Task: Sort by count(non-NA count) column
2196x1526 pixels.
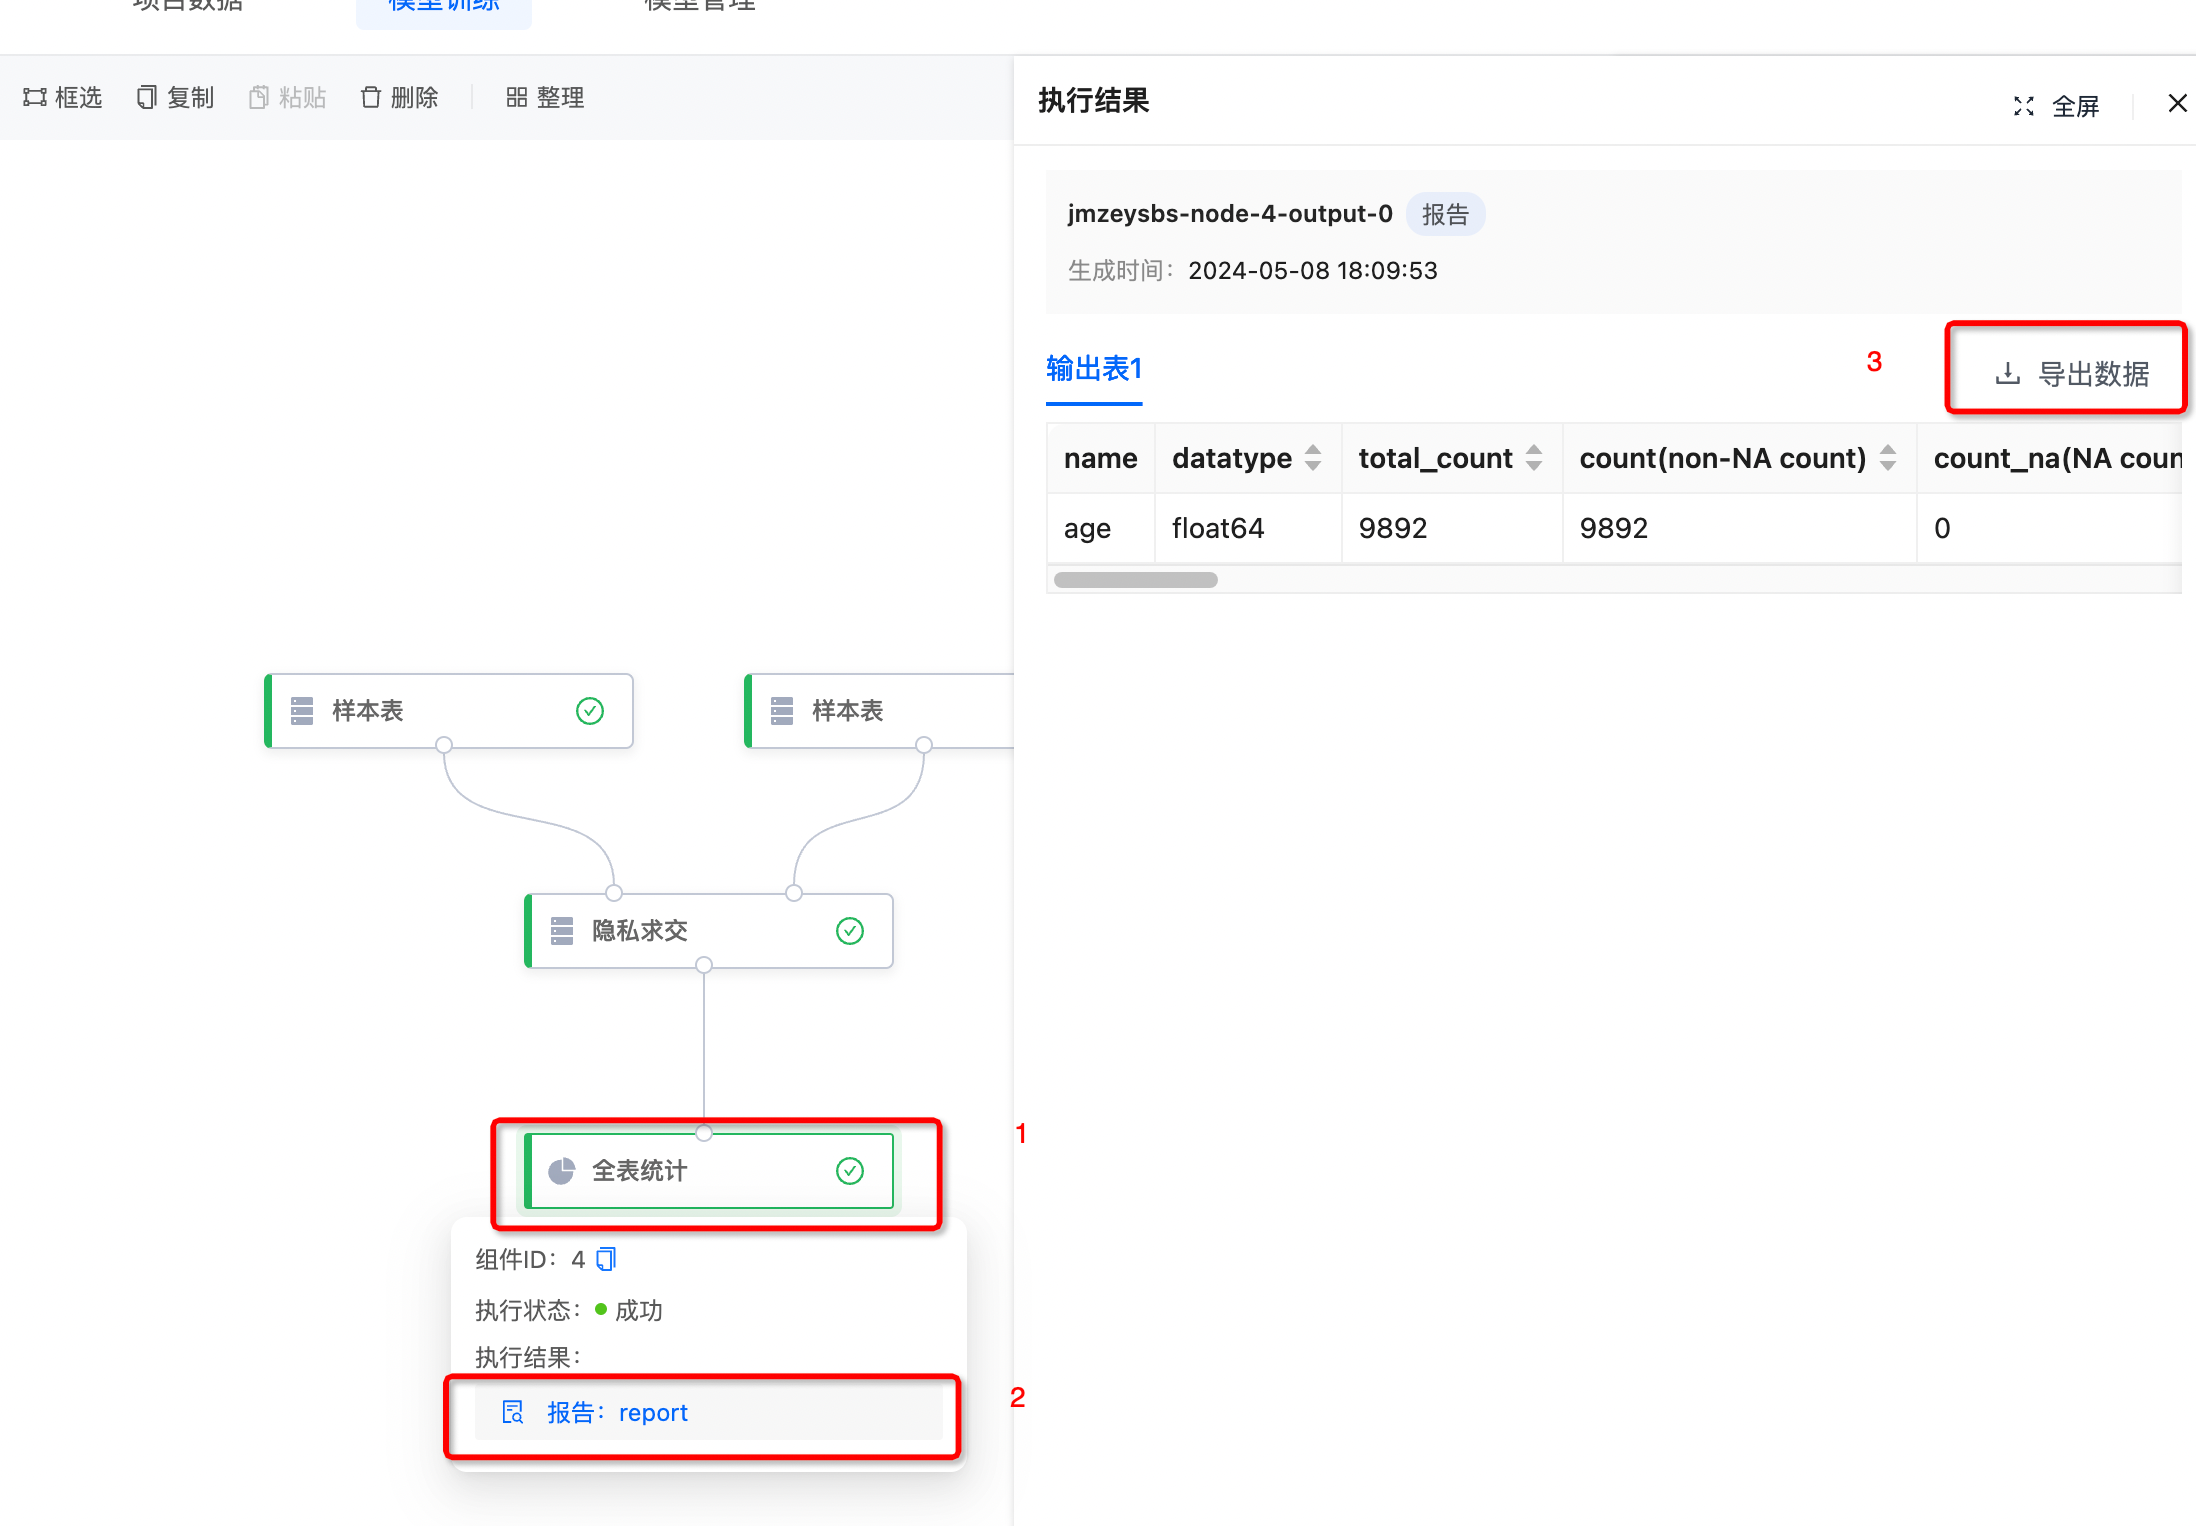Action: pos(1888,458)
